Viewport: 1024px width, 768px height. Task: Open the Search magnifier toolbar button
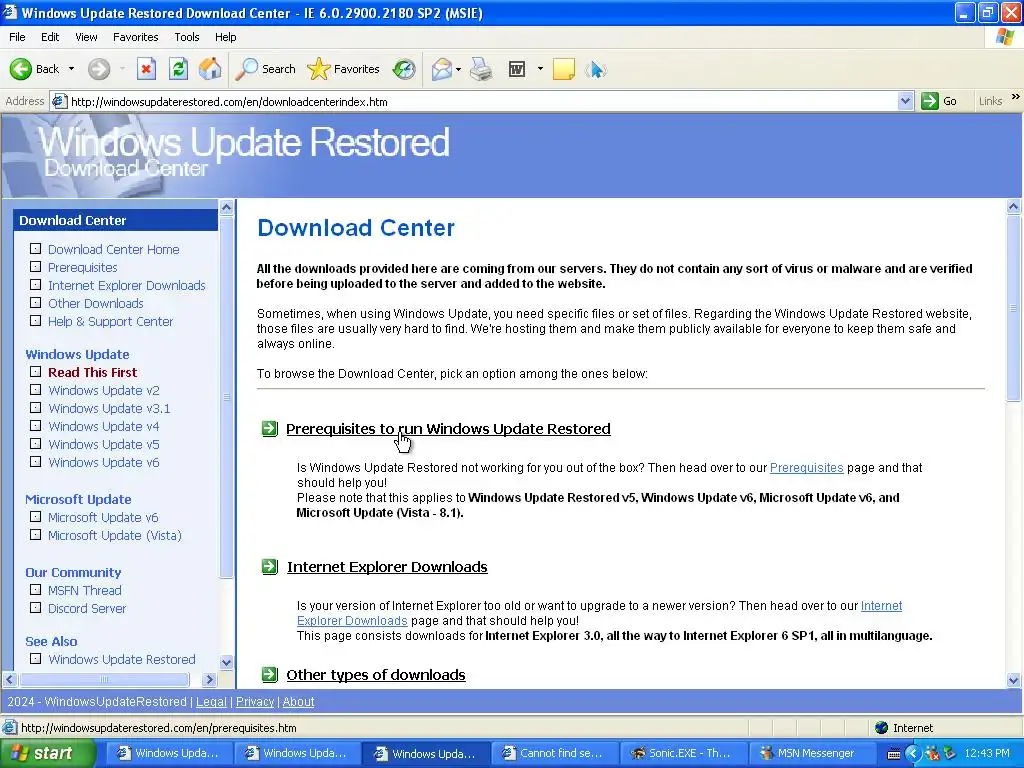coord(265,69)
